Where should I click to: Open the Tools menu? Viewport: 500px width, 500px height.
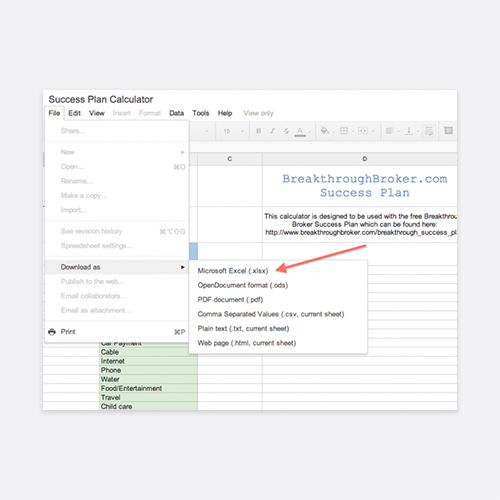[x=201, y=113]
